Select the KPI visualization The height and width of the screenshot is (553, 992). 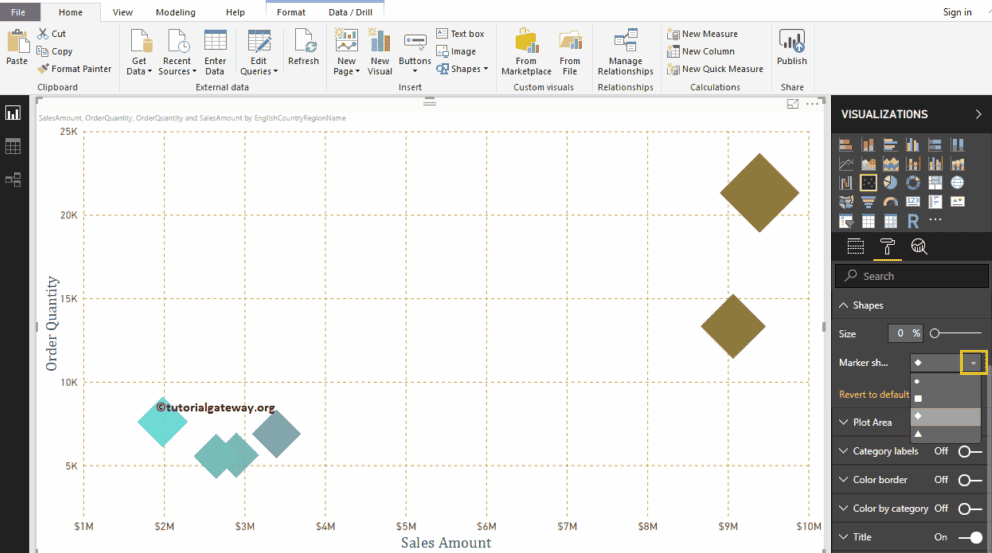(x=957, y=202)
